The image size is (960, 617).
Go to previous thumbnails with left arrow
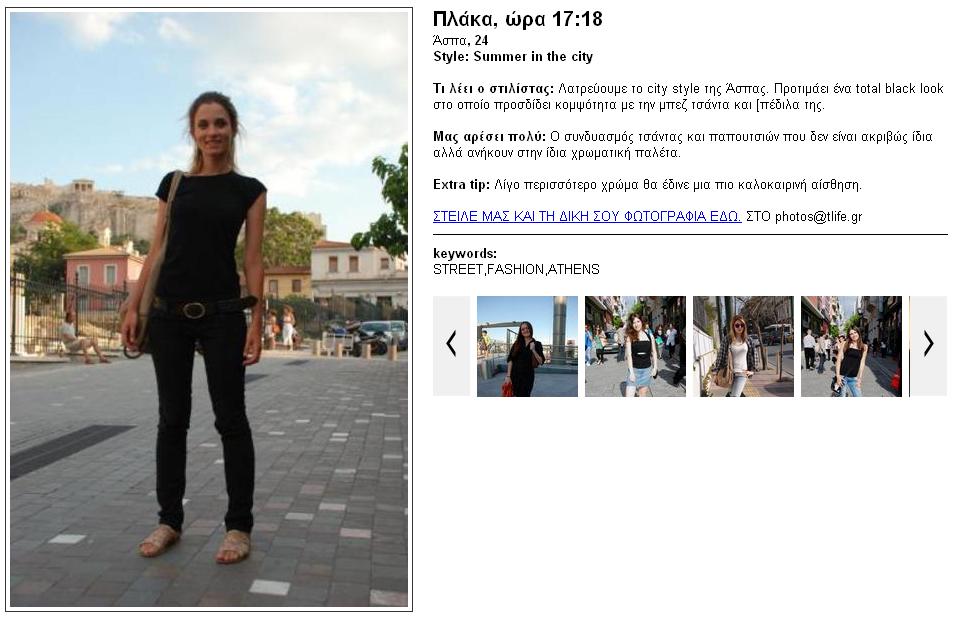pyautogui.click(x=451, y=346)
